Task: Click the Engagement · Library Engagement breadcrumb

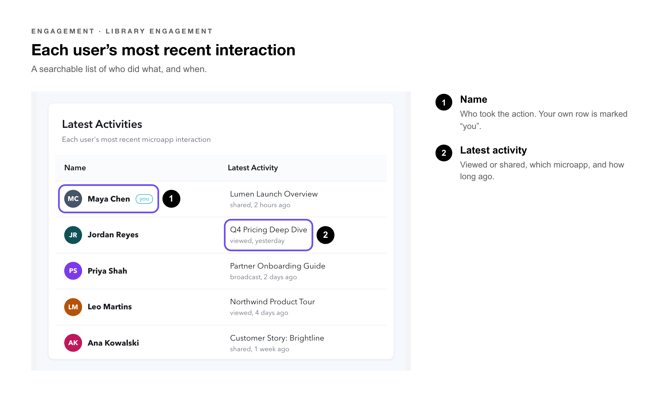Action: point(122,31)
